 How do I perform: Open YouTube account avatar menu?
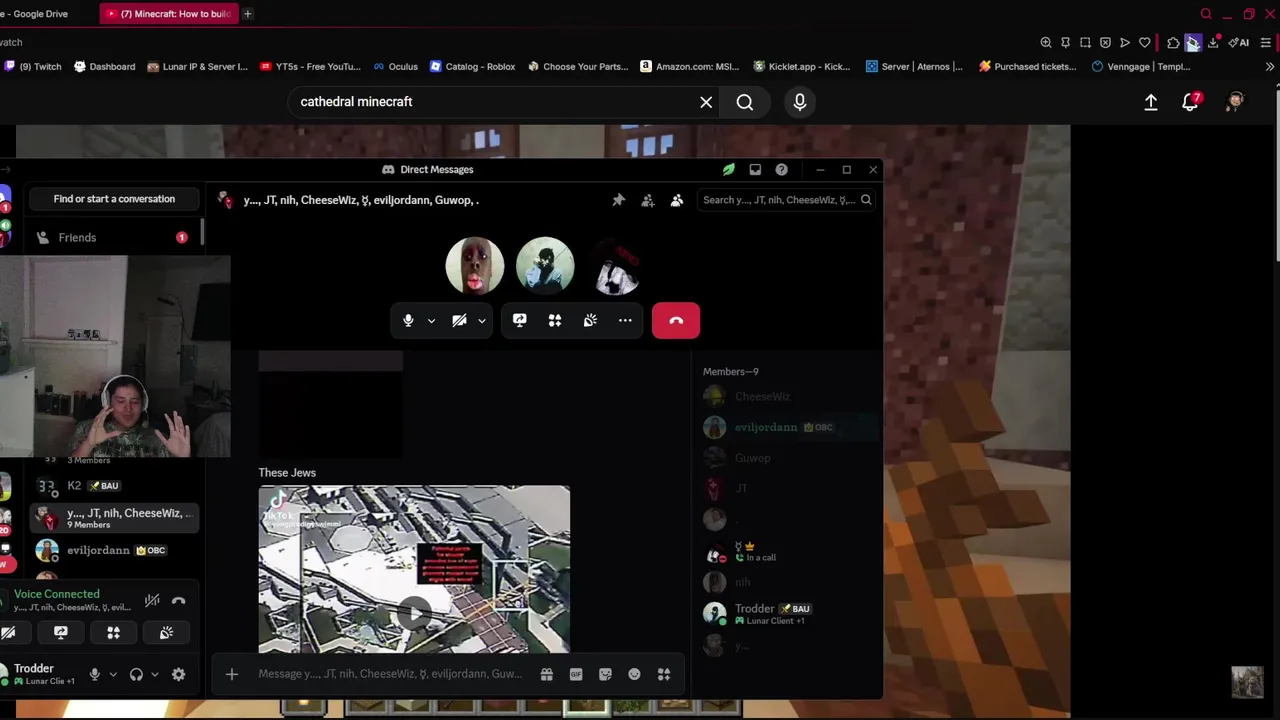[1236, 102]
